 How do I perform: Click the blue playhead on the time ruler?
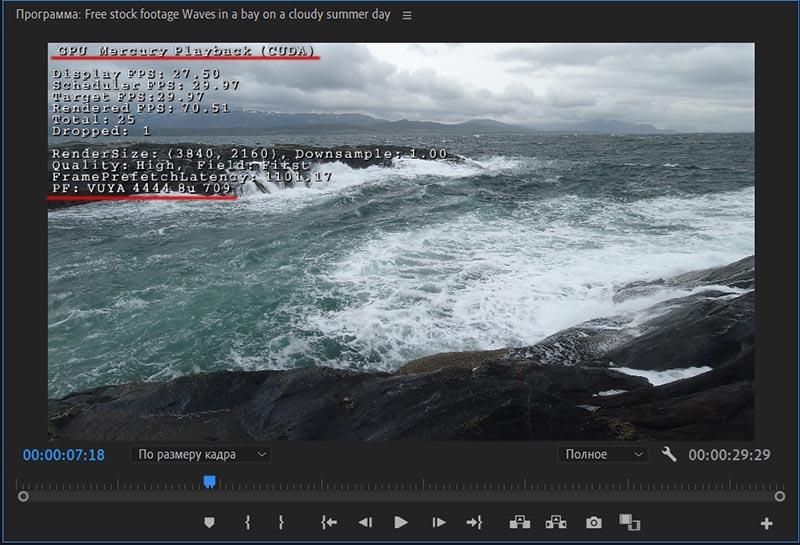tap(209, 482)
